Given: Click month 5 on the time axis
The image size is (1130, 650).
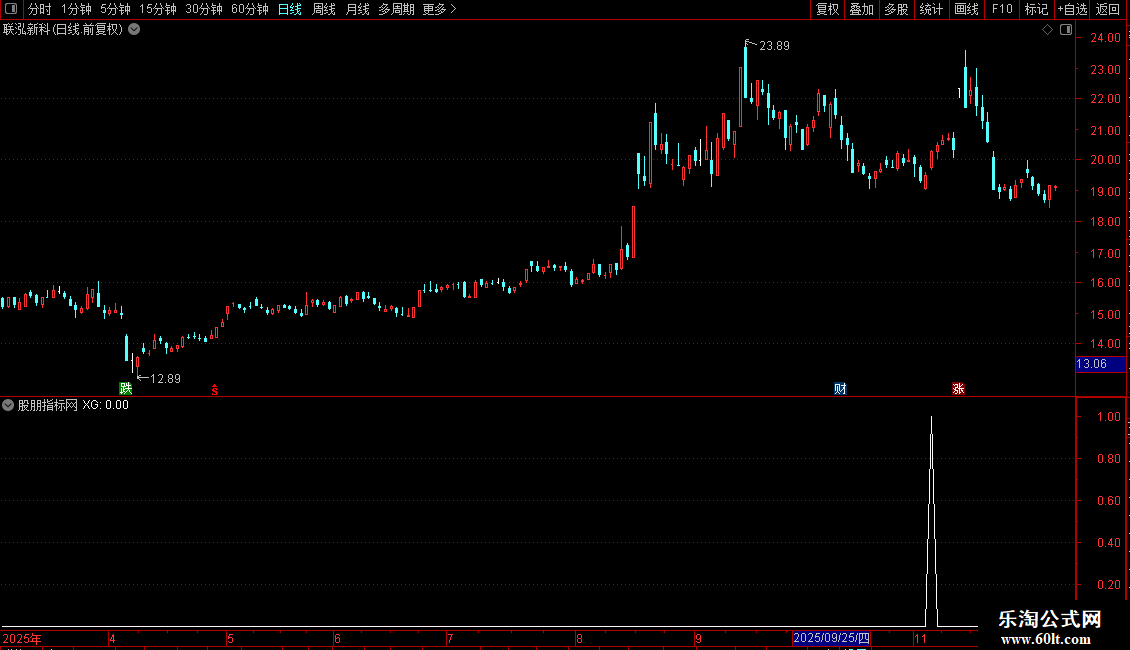Looking at the screenshot, I should (231, 638).
